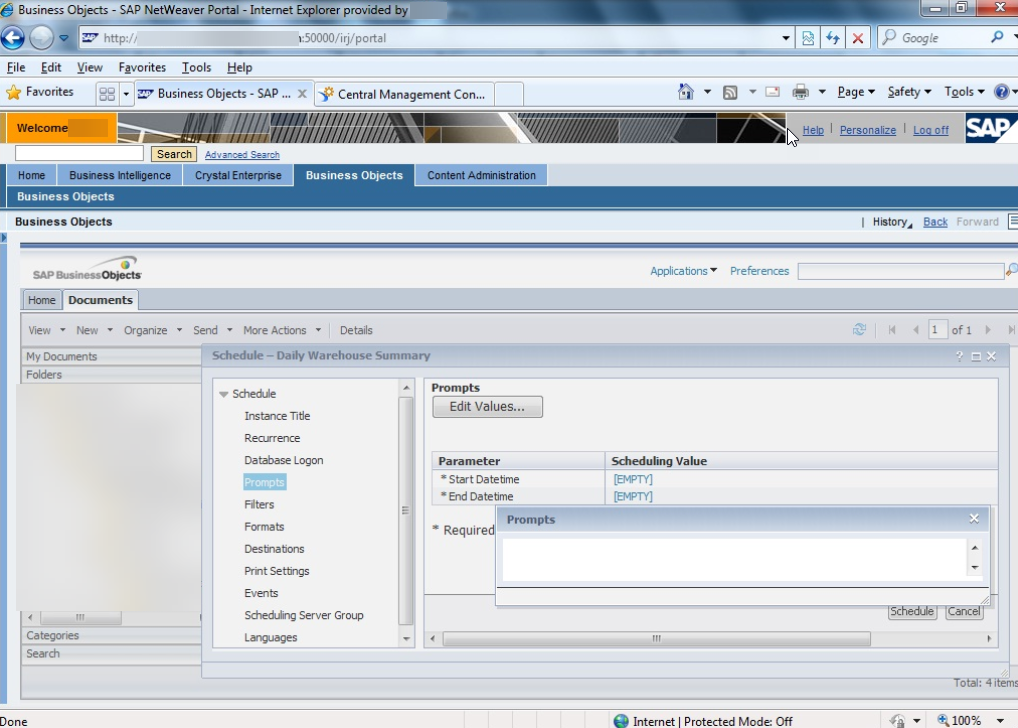Viewport: 1018px width, 728px height.
Task: Click the Preferences link
Action: 759,271
